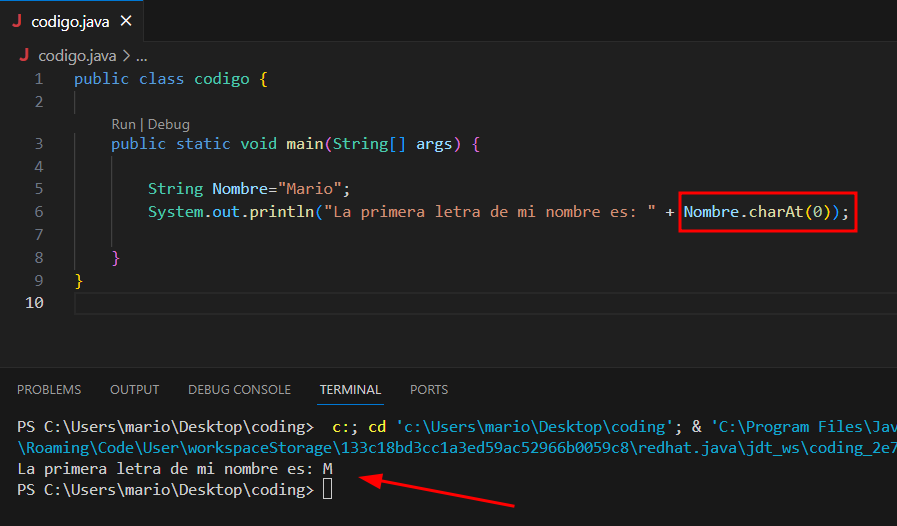Open the PORTS panel tab
Image resolution: width=897 pixels, height=526 pixels.
429,390
